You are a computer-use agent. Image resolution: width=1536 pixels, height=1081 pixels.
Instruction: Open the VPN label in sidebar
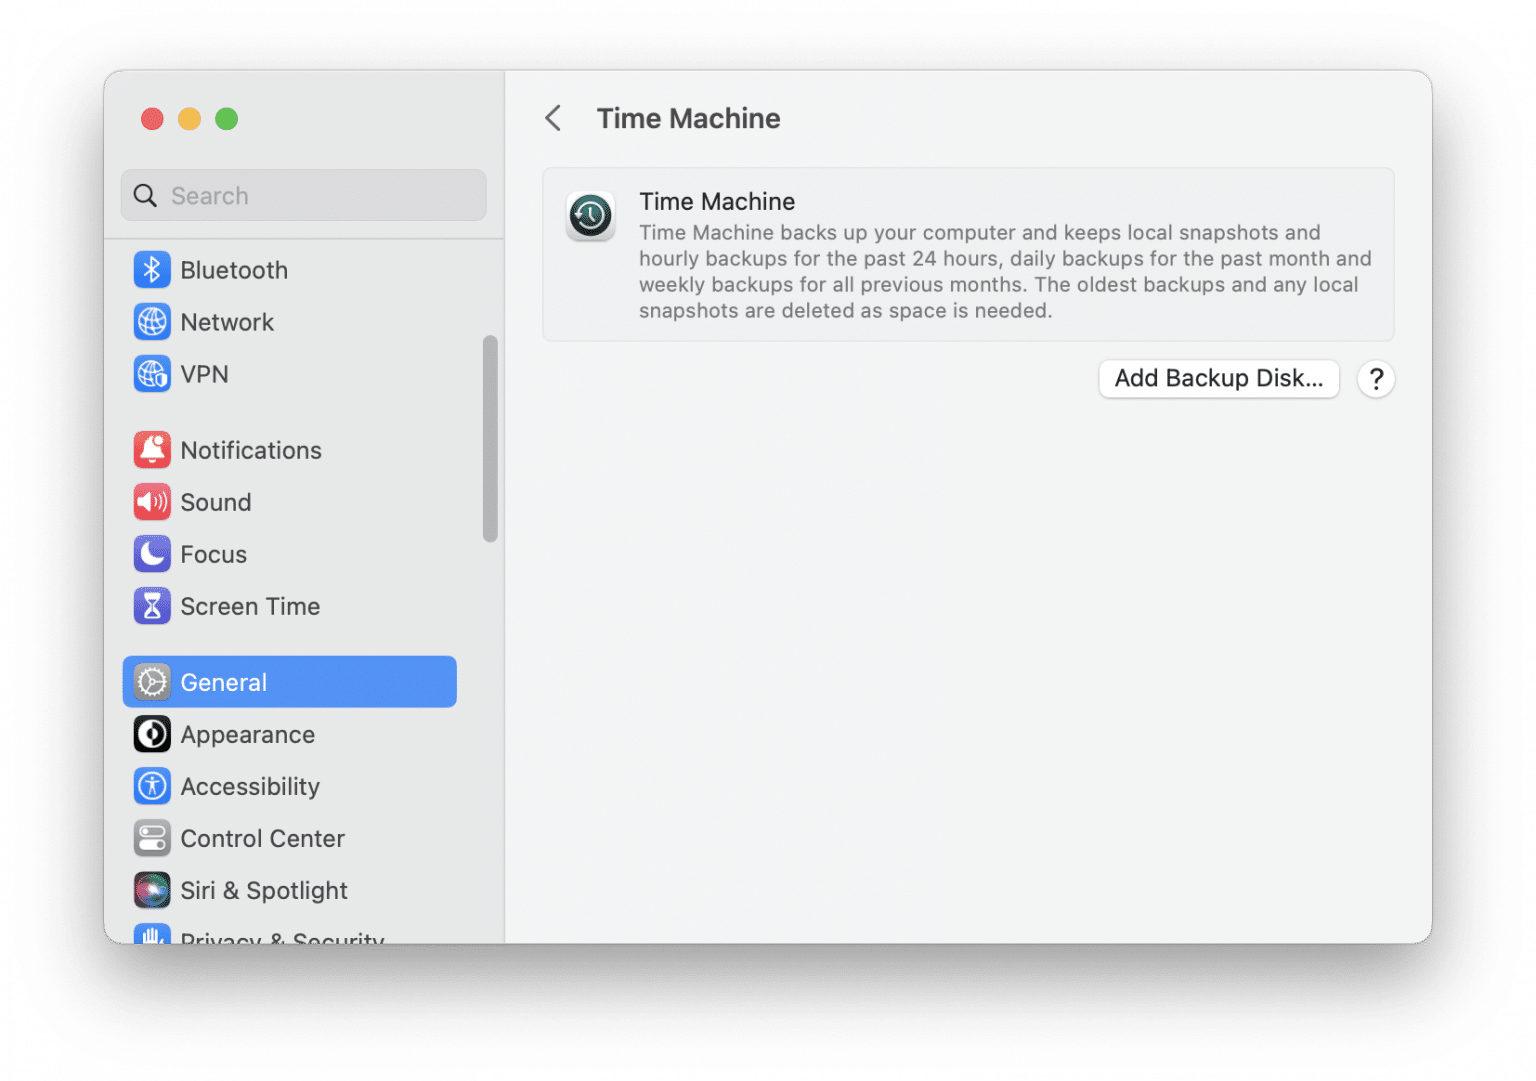[205, 375]
